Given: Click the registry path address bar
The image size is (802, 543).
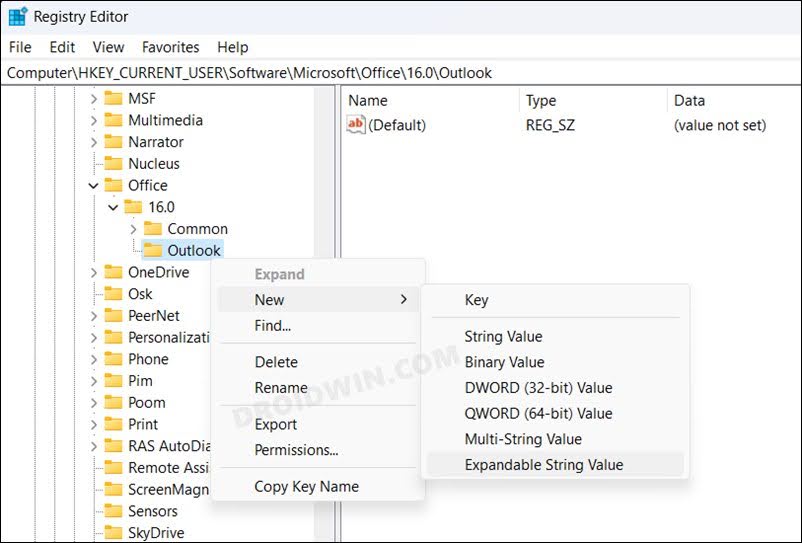Looking at the screenshot, I should tap(401, 73).
